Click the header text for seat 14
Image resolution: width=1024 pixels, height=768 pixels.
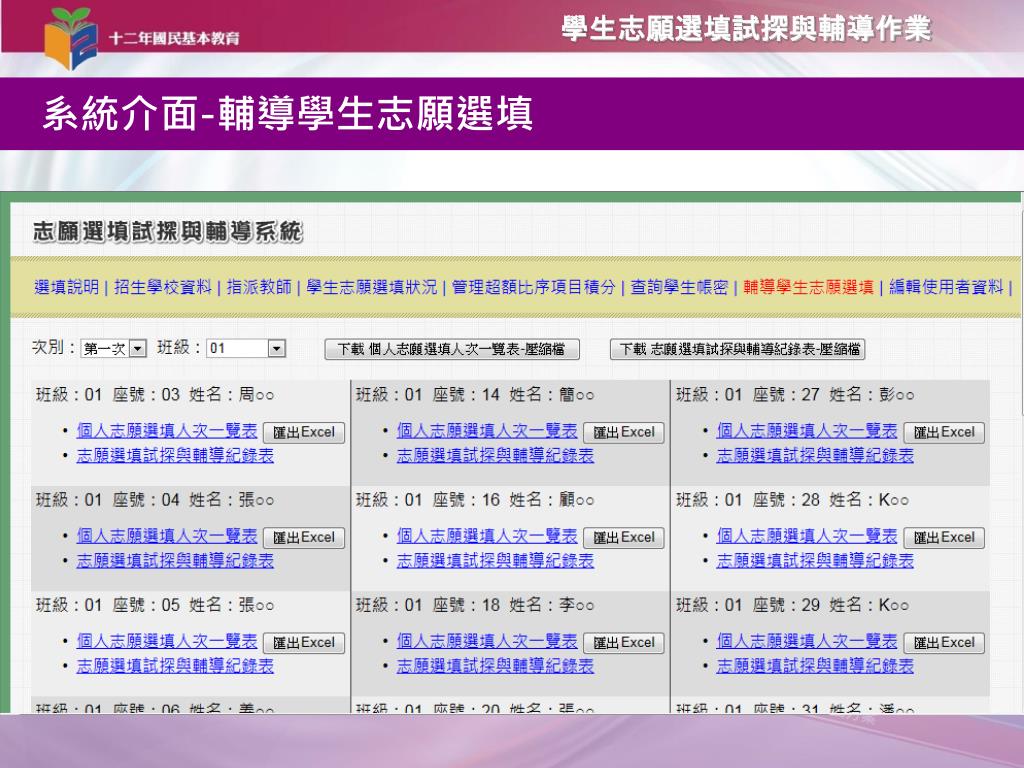coord(475,394)
